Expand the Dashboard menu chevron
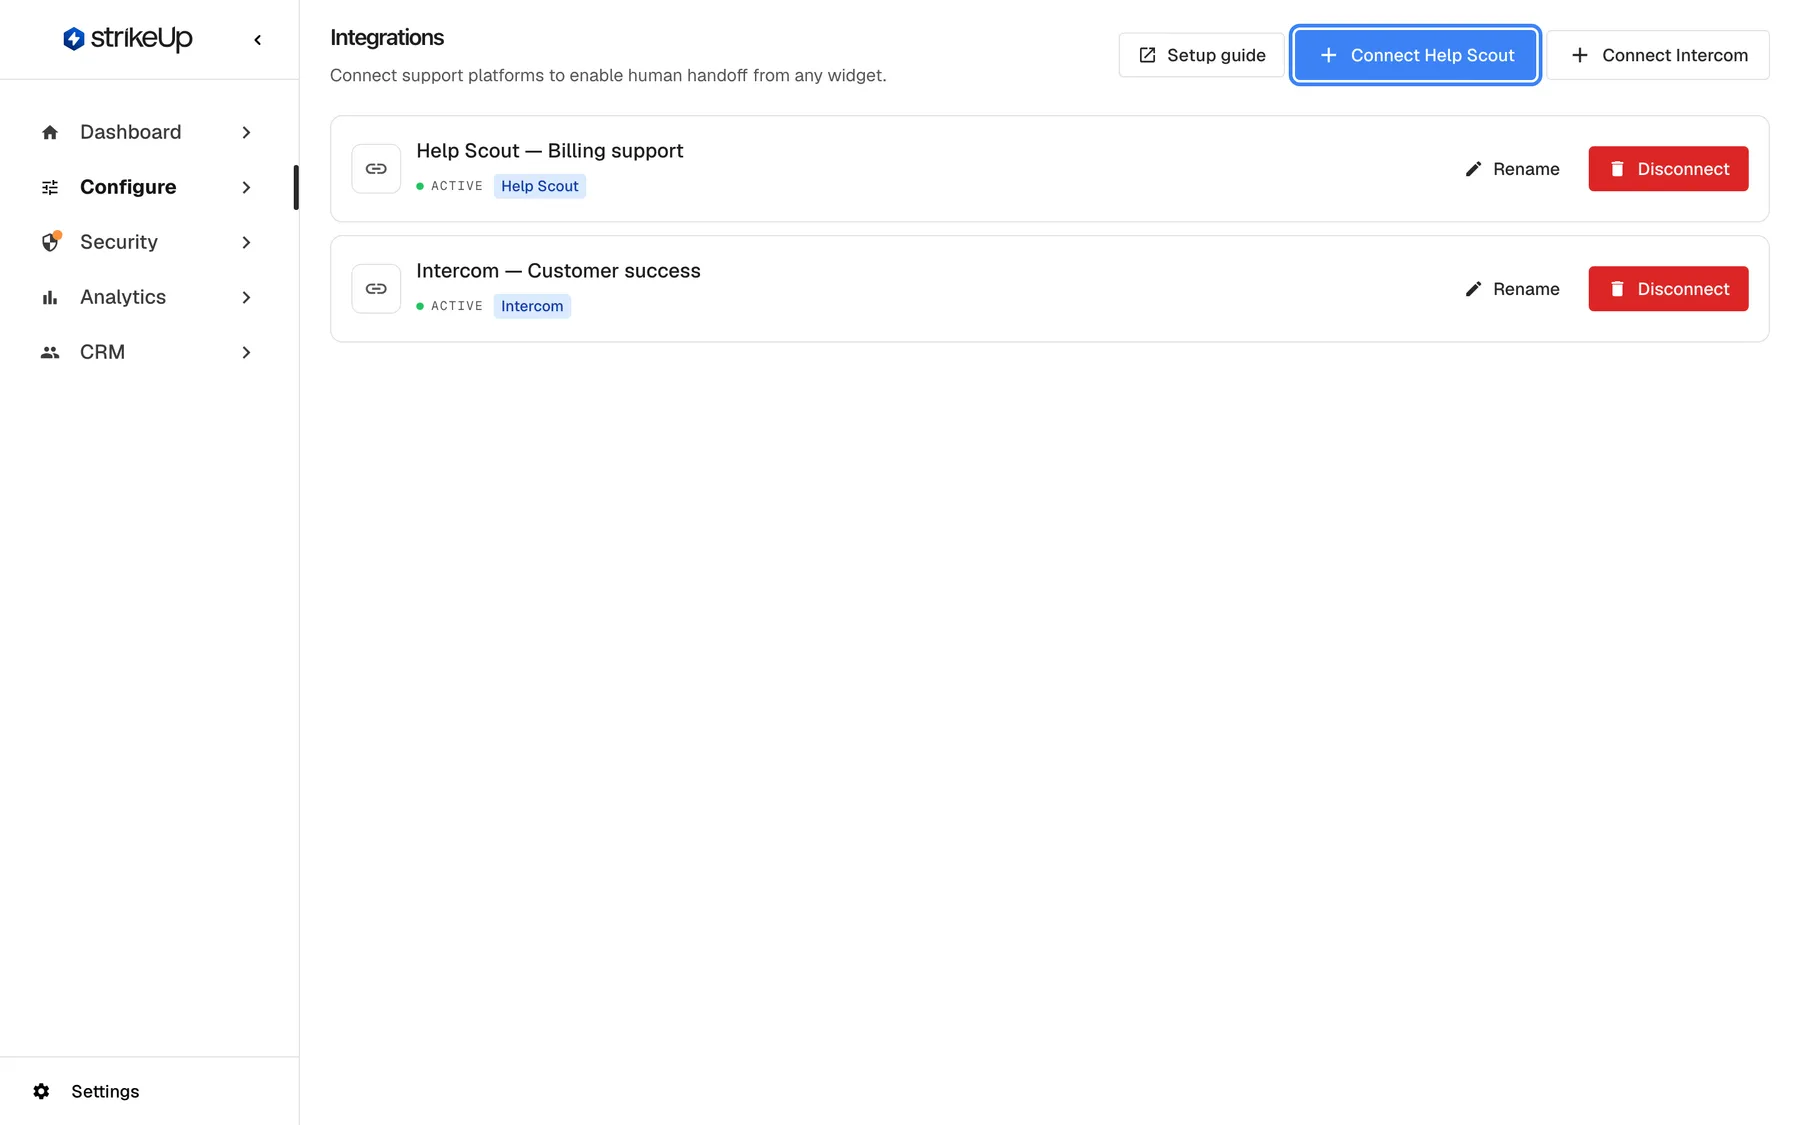The height and width of the screenshot is (1125, 1800). click(x=246, y=132)
